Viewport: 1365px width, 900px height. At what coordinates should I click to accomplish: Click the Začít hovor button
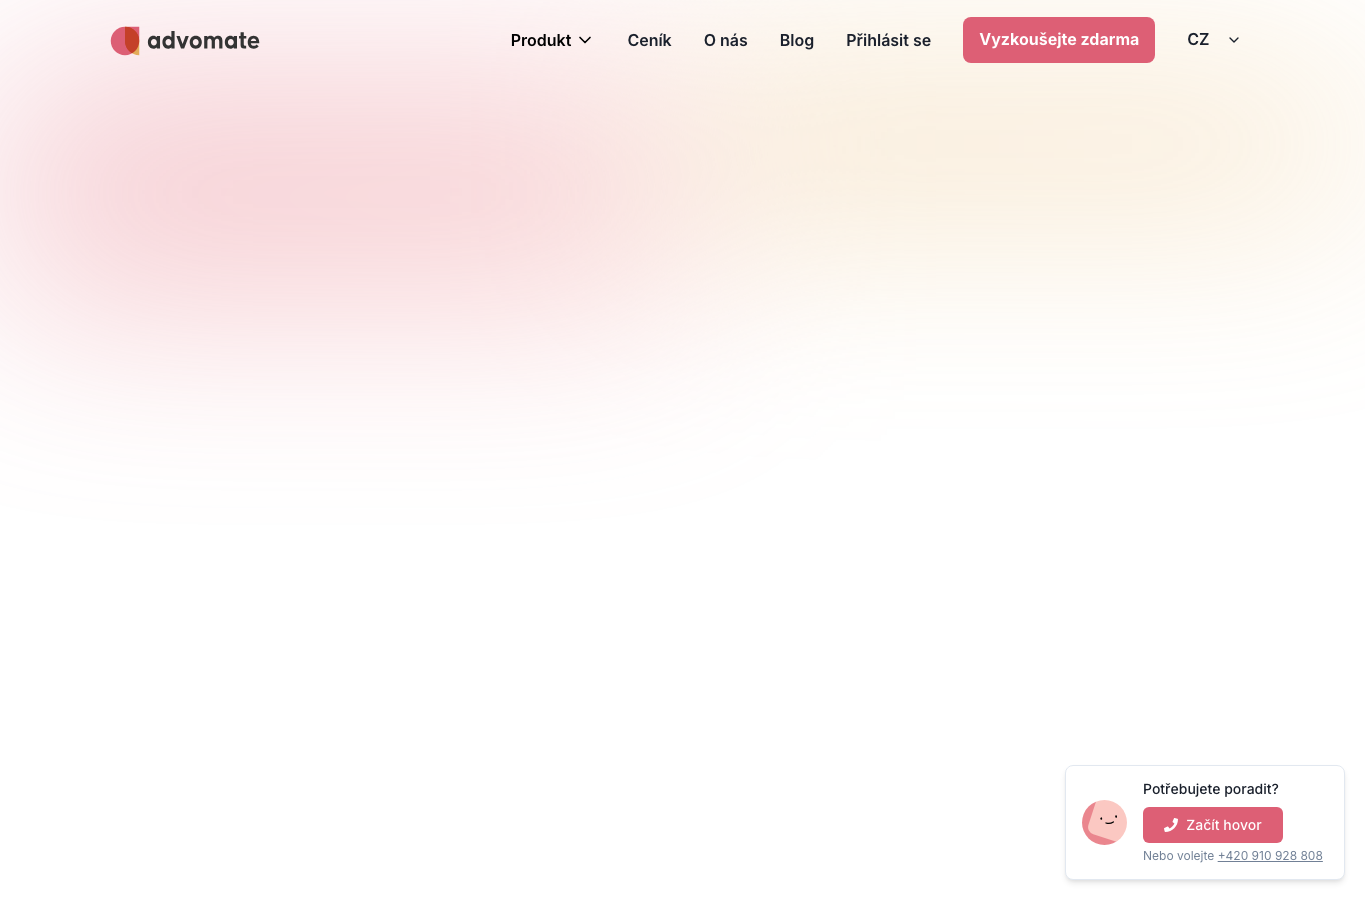click(1213, 825)
